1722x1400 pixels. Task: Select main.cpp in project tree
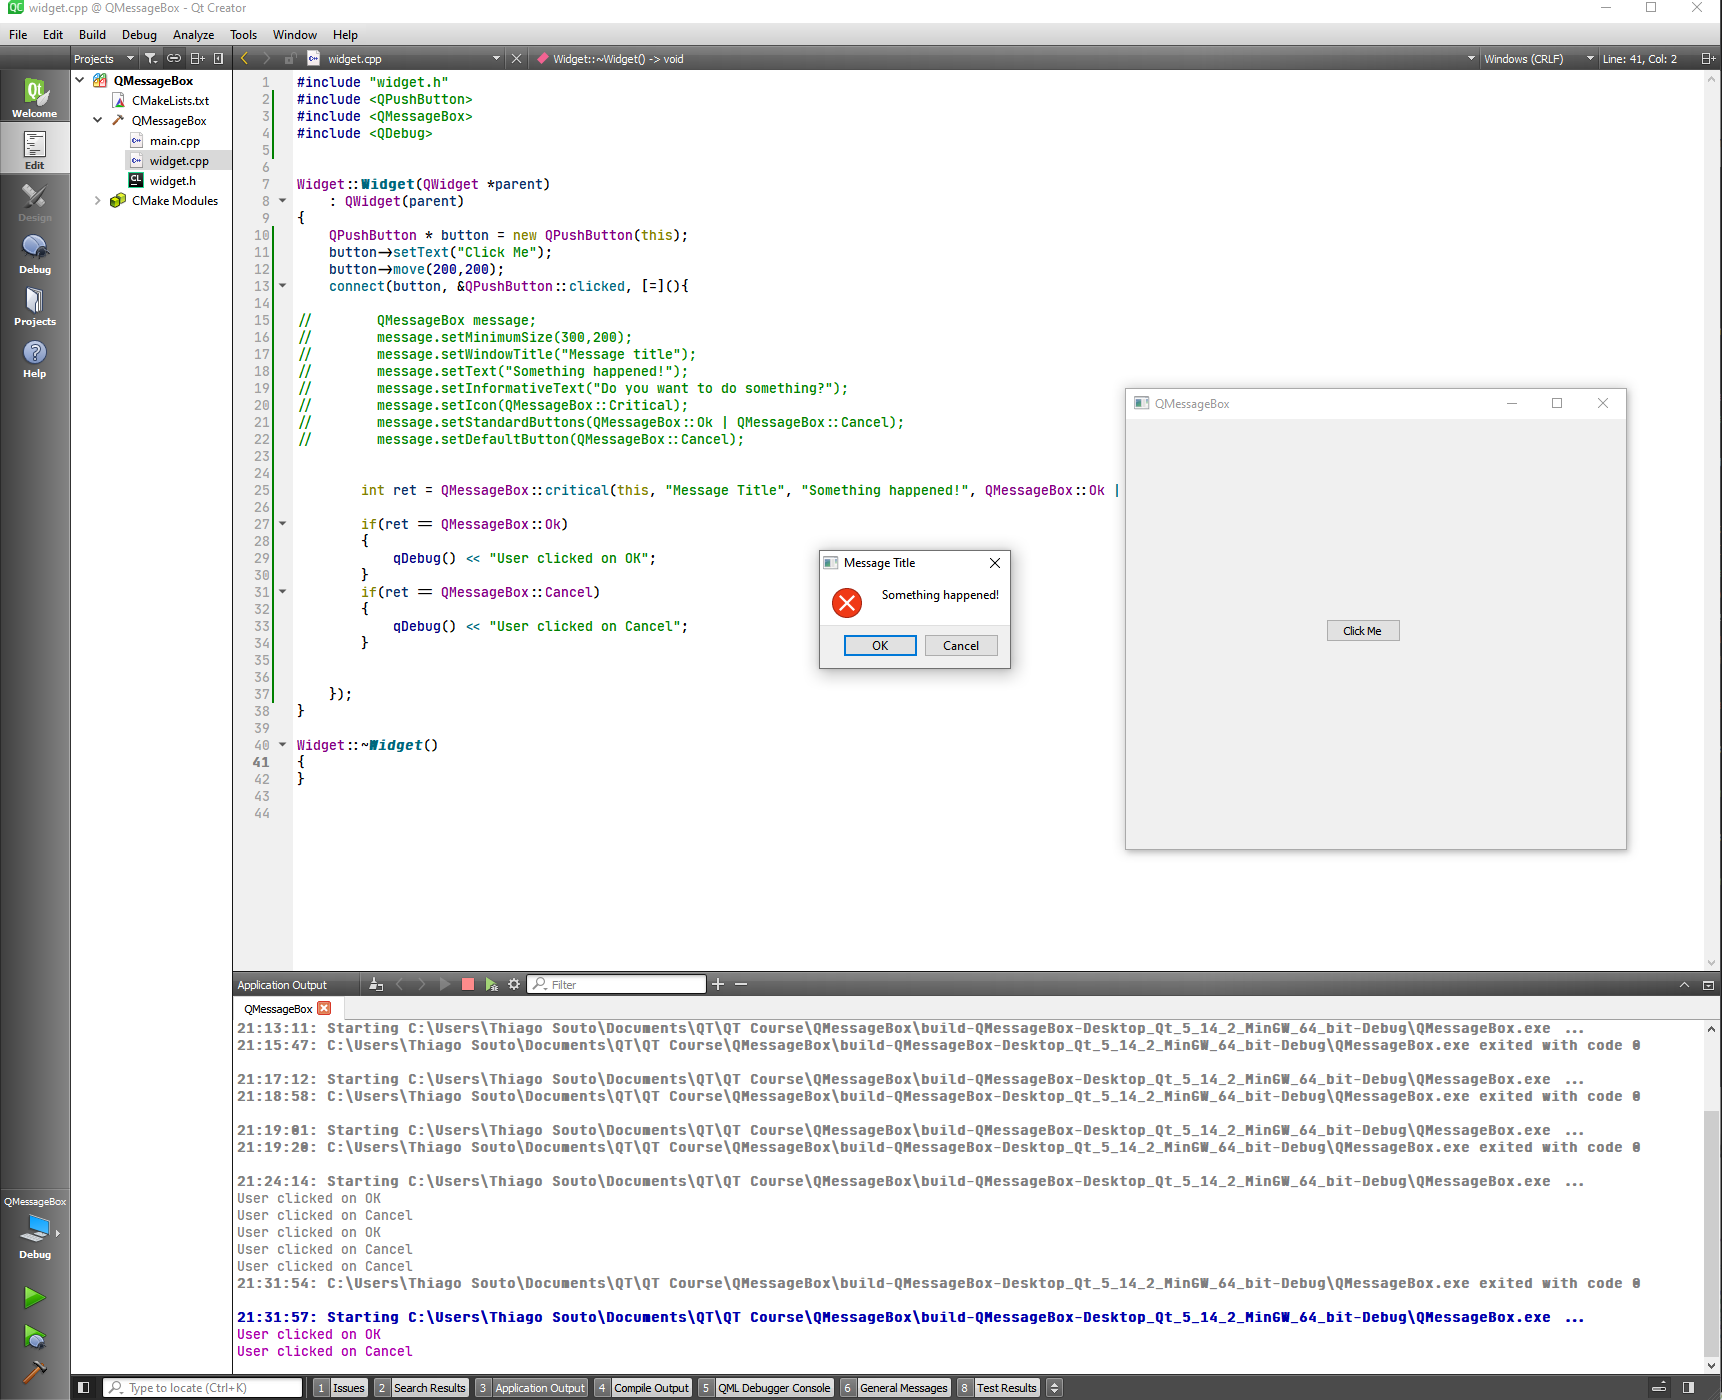coord(175,141)
